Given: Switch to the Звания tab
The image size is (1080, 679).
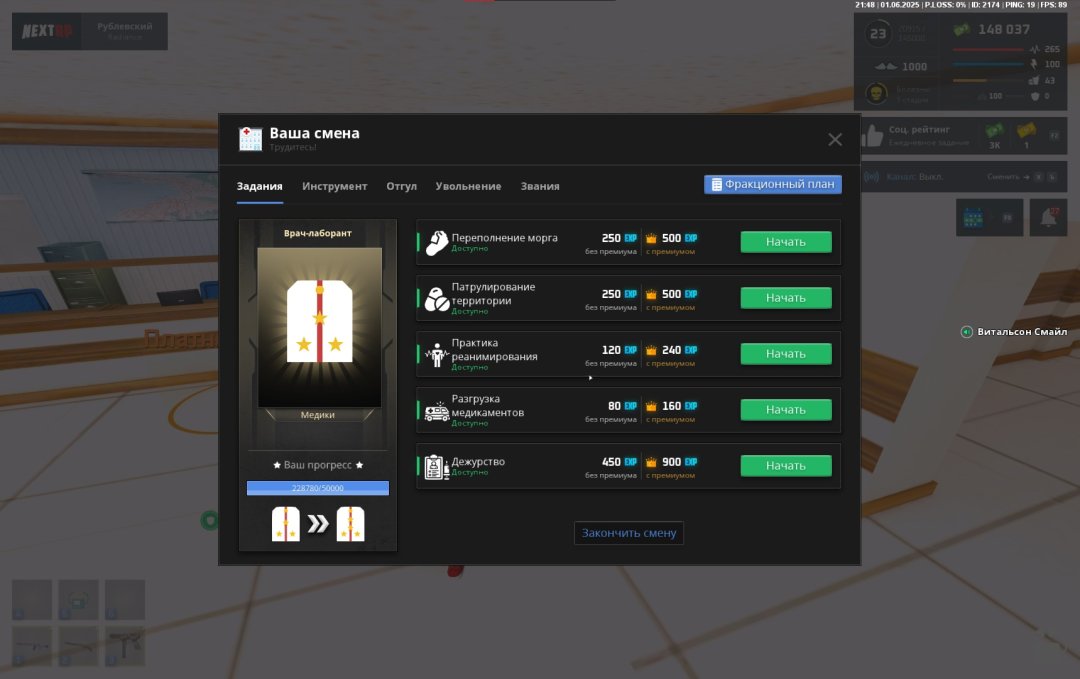Looking at the screenshot, I should 540,186.
